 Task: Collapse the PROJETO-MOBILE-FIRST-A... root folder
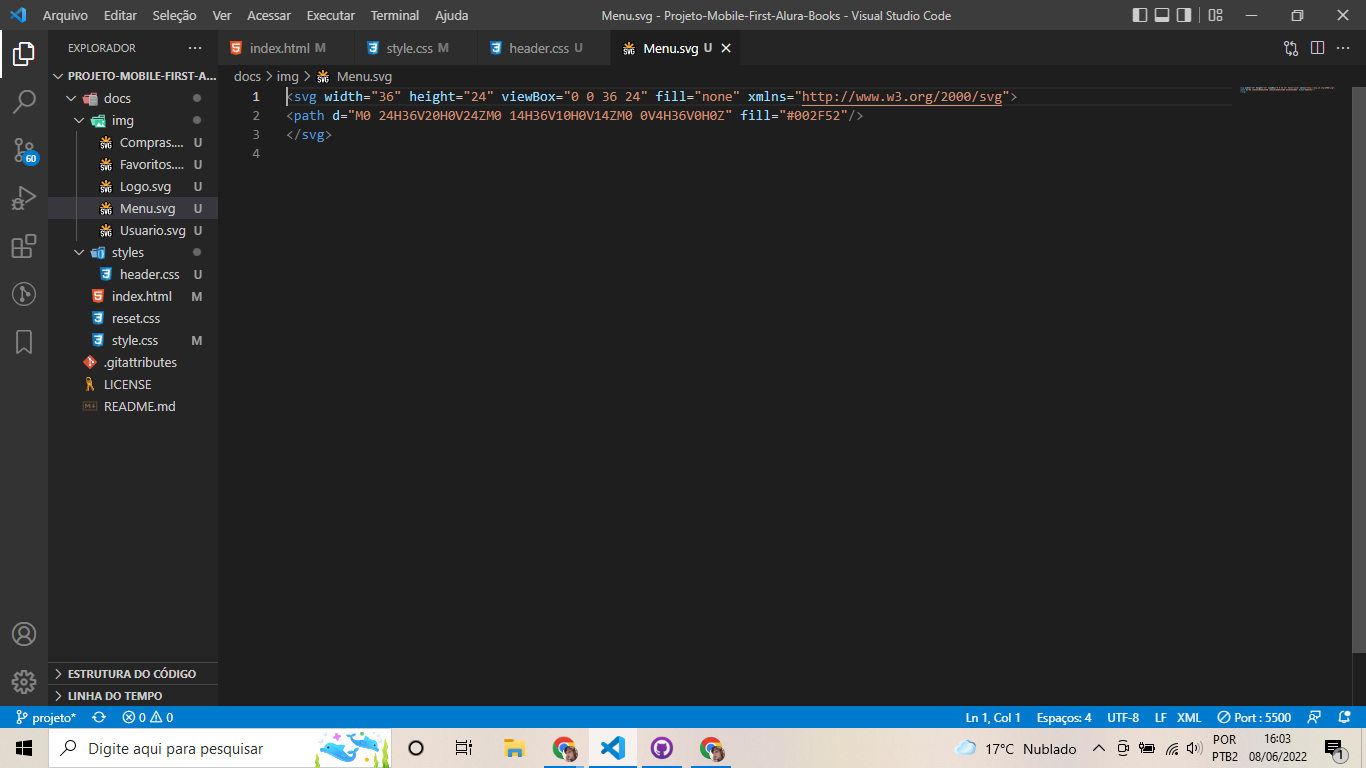pyautogui.click(x=134, y=76)
